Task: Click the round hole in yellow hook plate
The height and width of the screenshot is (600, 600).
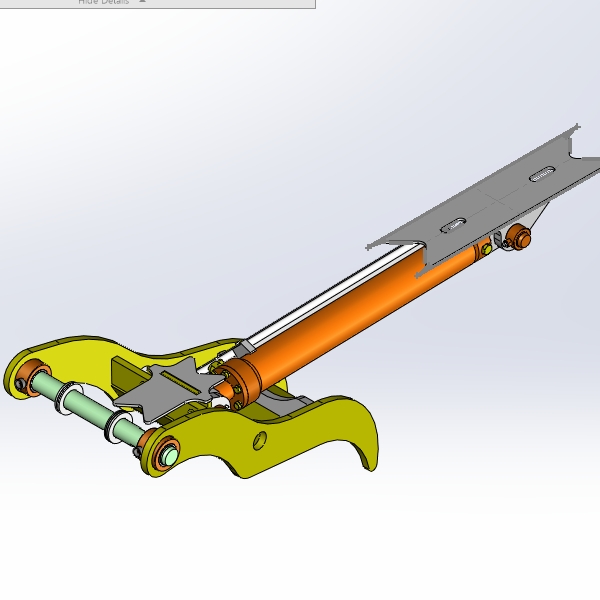Action: [261, 439]
